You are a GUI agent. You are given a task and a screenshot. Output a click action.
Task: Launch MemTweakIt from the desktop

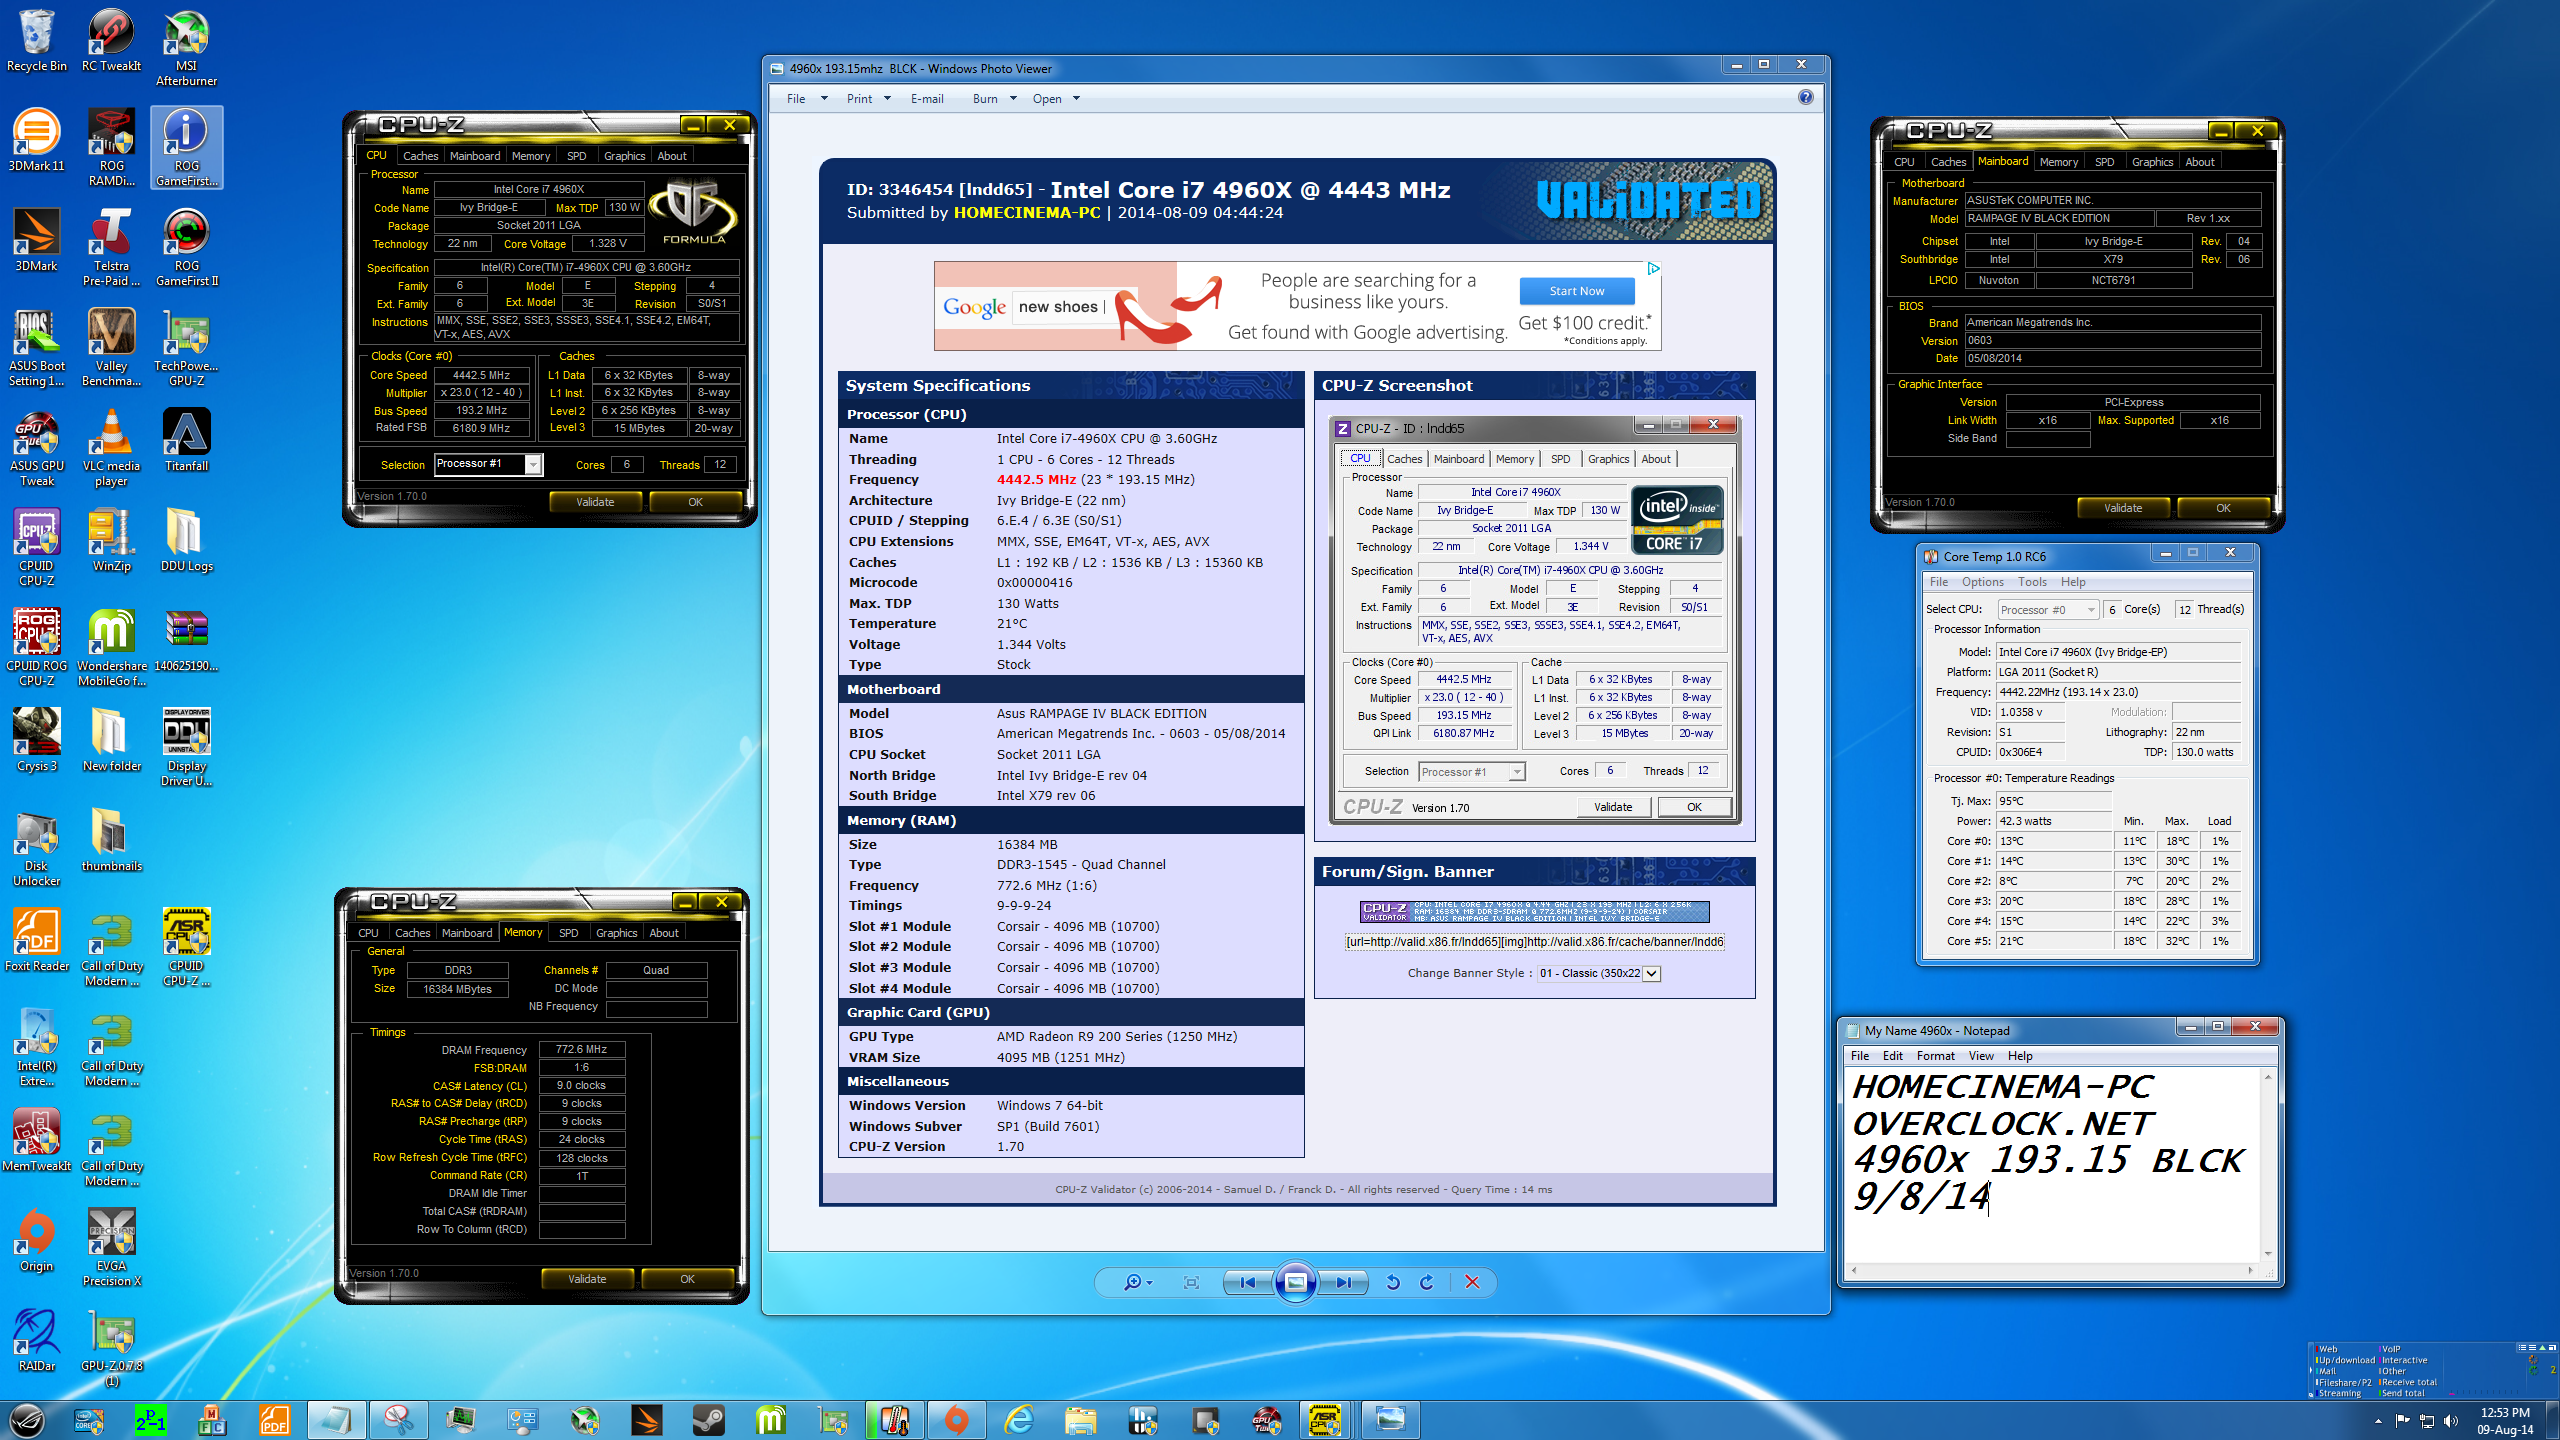[37, 1140]
